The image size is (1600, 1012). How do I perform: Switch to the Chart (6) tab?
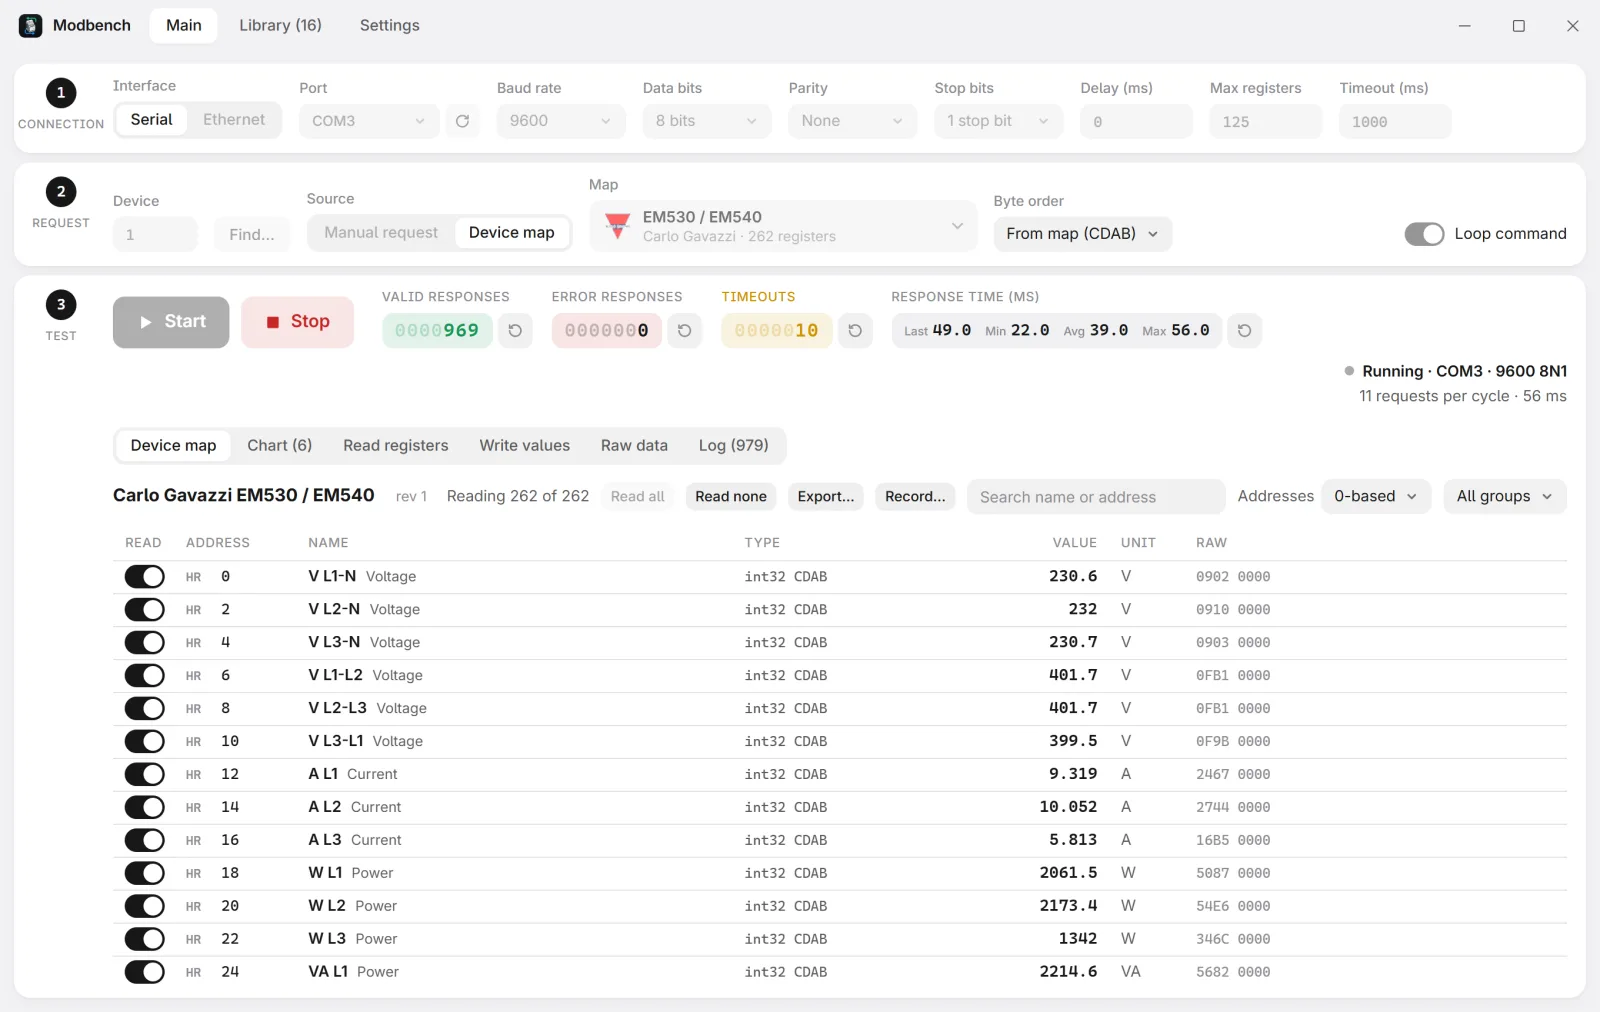[x=280, y=446]
